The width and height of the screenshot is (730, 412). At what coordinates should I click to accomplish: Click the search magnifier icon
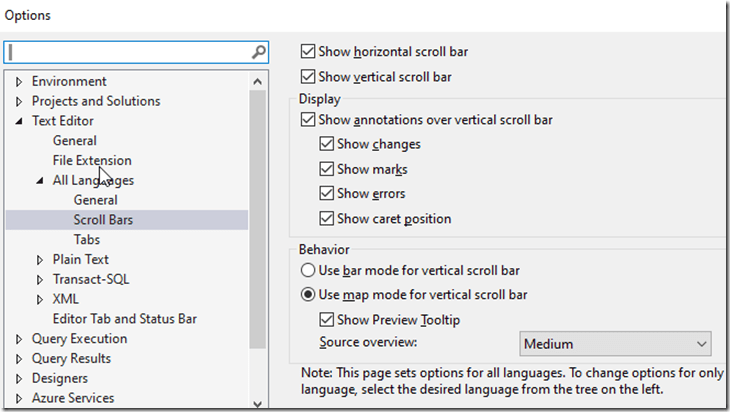click(x=259, y=52)
